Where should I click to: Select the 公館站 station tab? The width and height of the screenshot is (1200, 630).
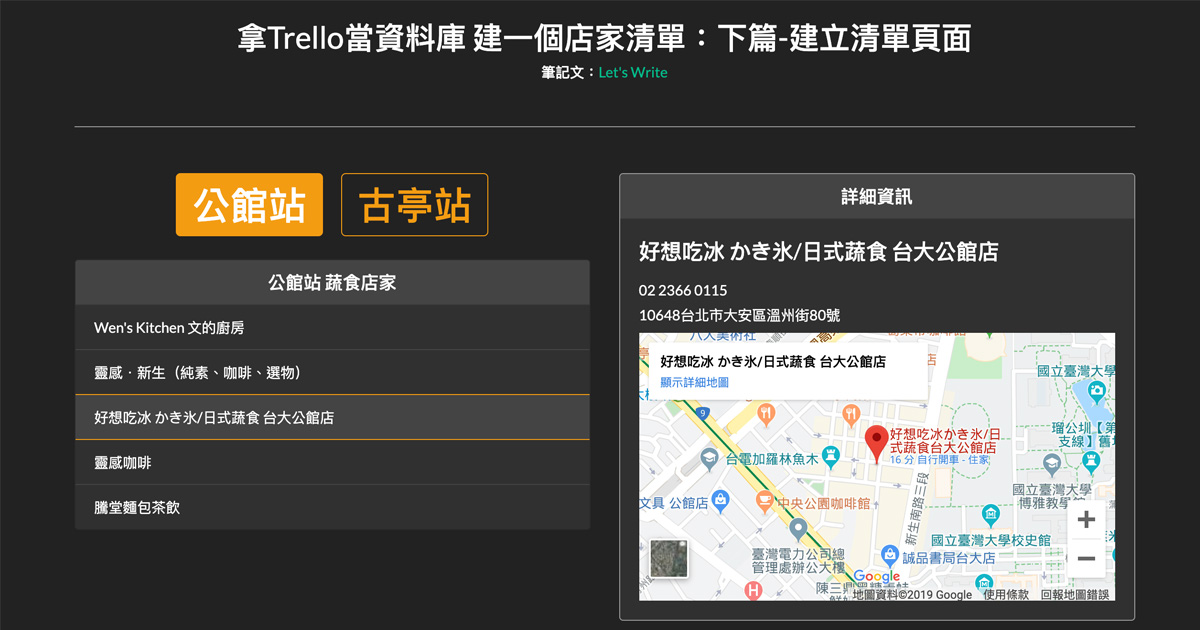249,204
